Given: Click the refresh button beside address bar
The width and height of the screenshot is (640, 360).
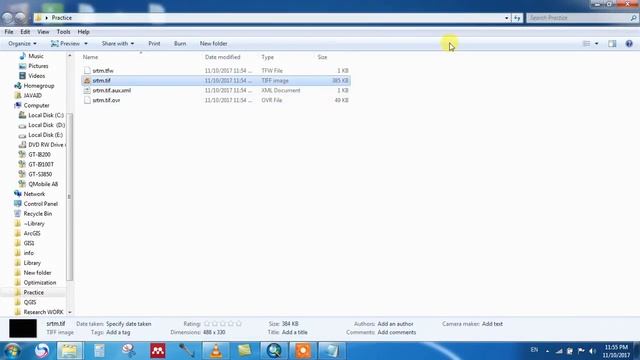Looking at the screenshot, I should [x=517, y=18].
